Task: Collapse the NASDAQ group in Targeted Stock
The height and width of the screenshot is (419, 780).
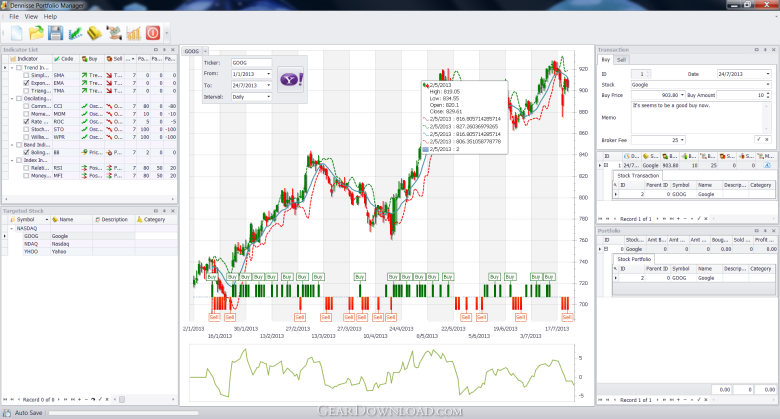Action: [x=12, y=228]
